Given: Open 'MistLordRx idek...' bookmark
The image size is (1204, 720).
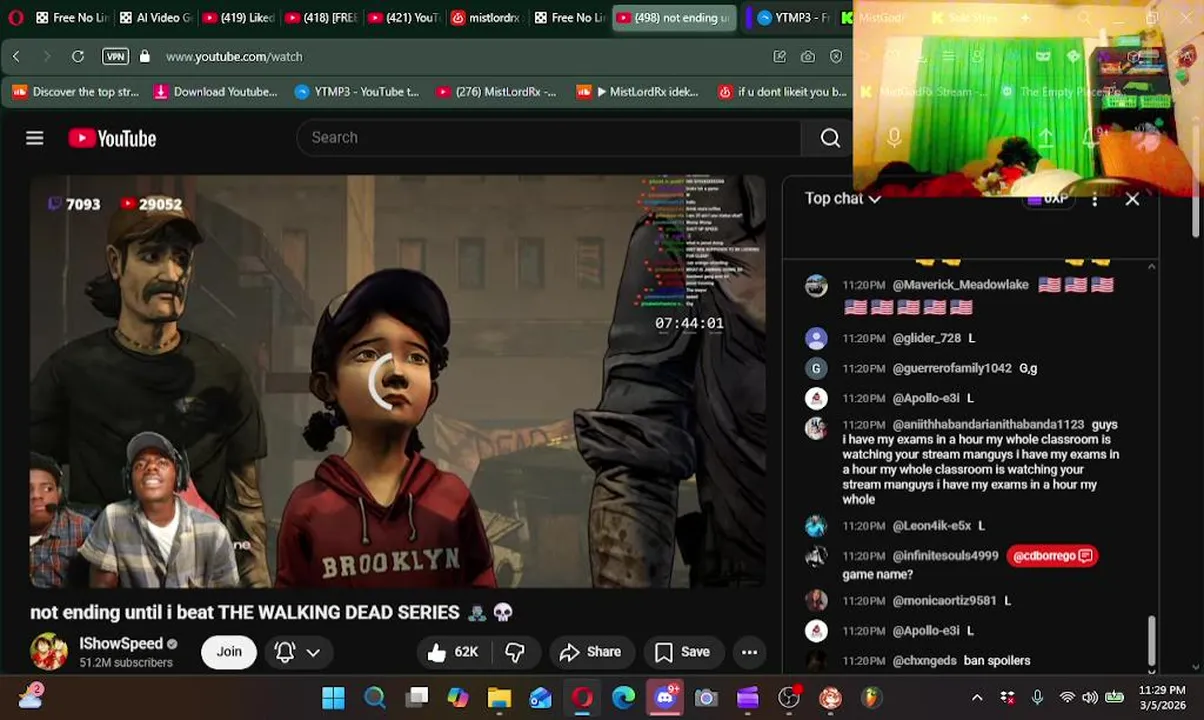Looking at the screenshot, I should click(638, 92).
